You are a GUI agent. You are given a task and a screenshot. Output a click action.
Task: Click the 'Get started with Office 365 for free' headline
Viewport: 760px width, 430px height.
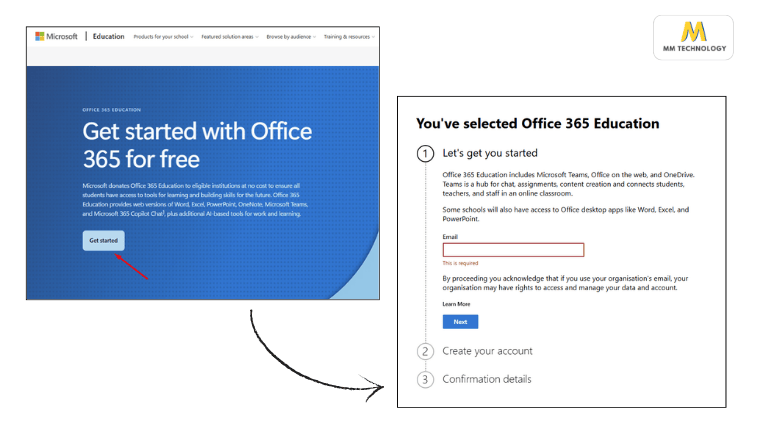tap(197, 145)
